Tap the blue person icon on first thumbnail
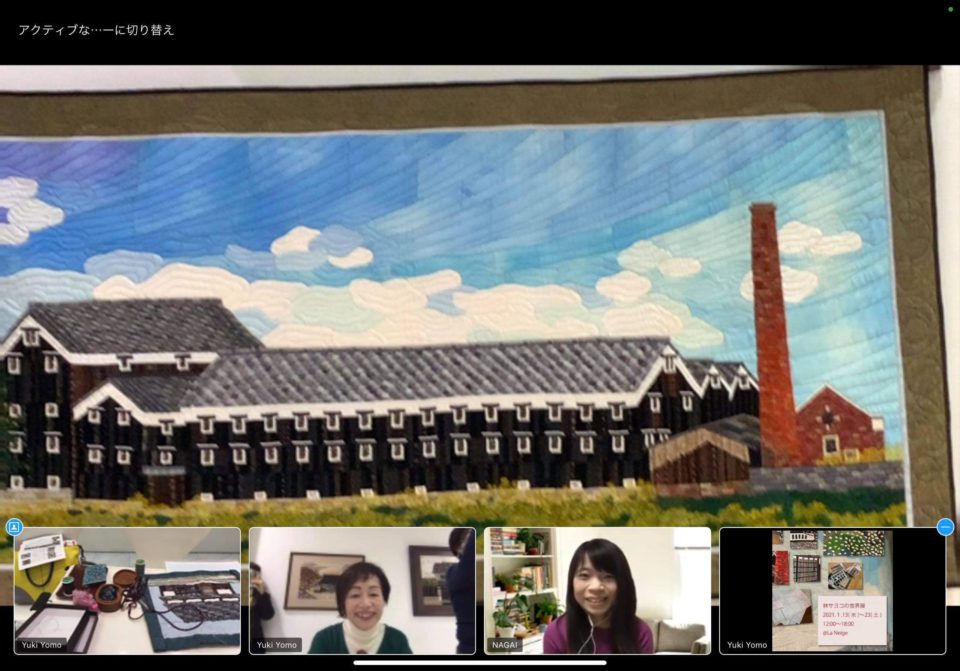This screenshot has height=671, width=960. pyautogui.click(x=14, y=527)
